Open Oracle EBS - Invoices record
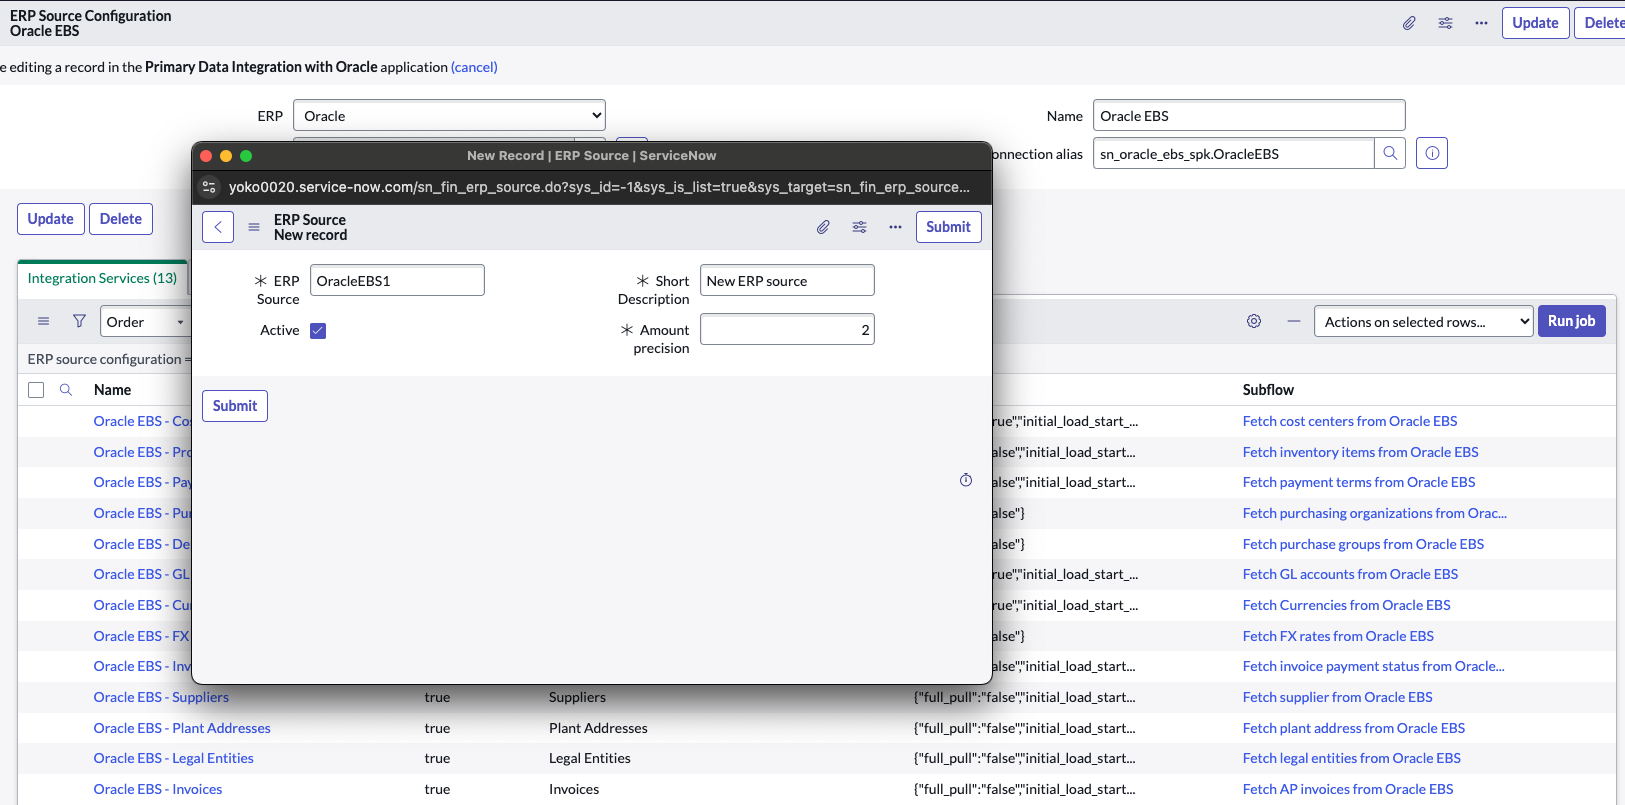1625x805 pixels. pyautogui.click(x=158, y=789)
